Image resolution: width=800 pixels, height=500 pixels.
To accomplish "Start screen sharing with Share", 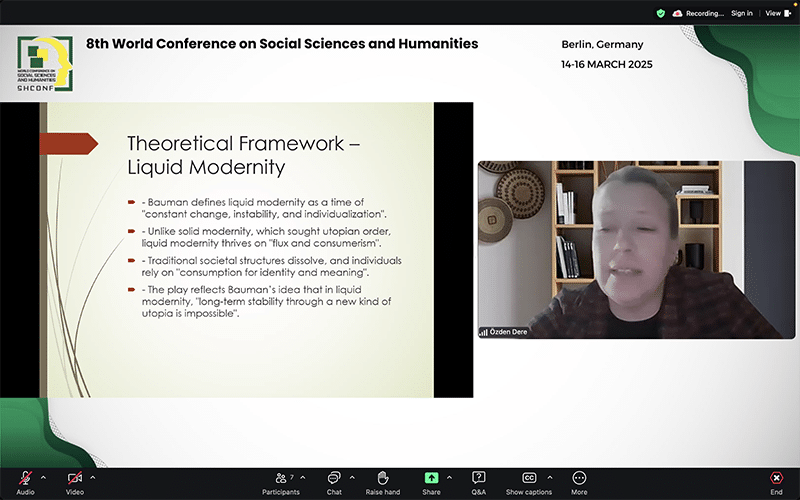I will [431, 479].
